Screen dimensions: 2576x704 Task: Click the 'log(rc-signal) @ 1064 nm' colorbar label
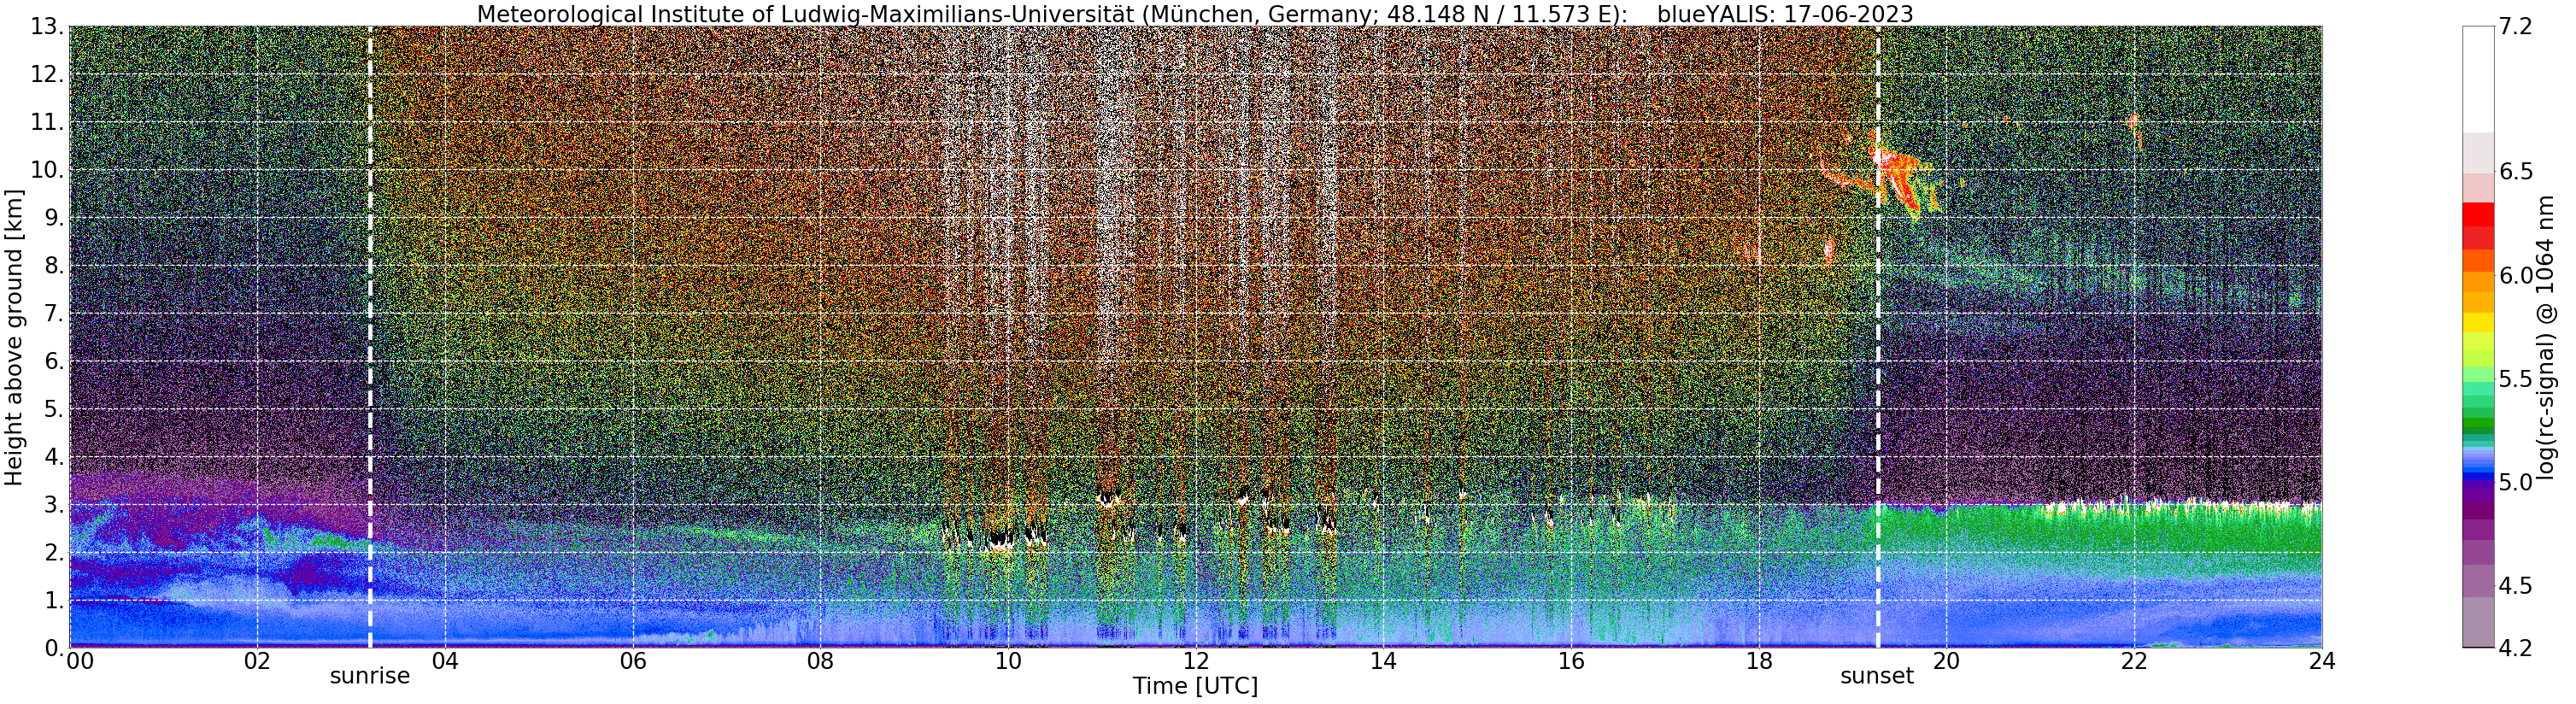click(x=2548, y=338)
